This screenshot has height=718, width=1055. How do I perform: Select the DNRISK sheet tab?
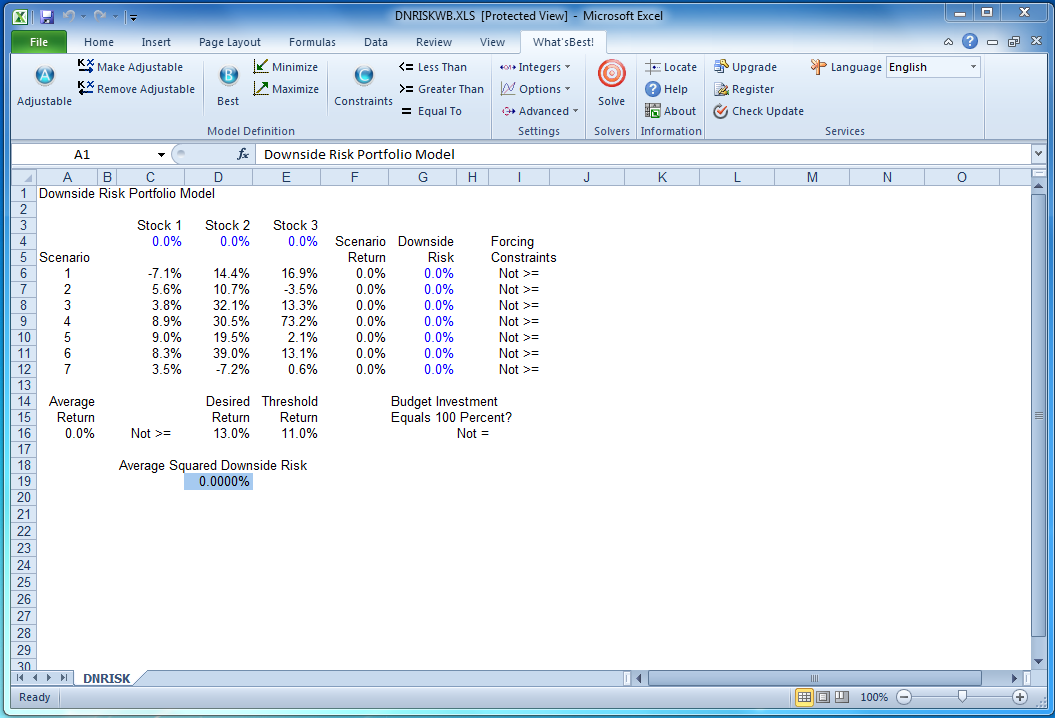click(x=106, y=678)
